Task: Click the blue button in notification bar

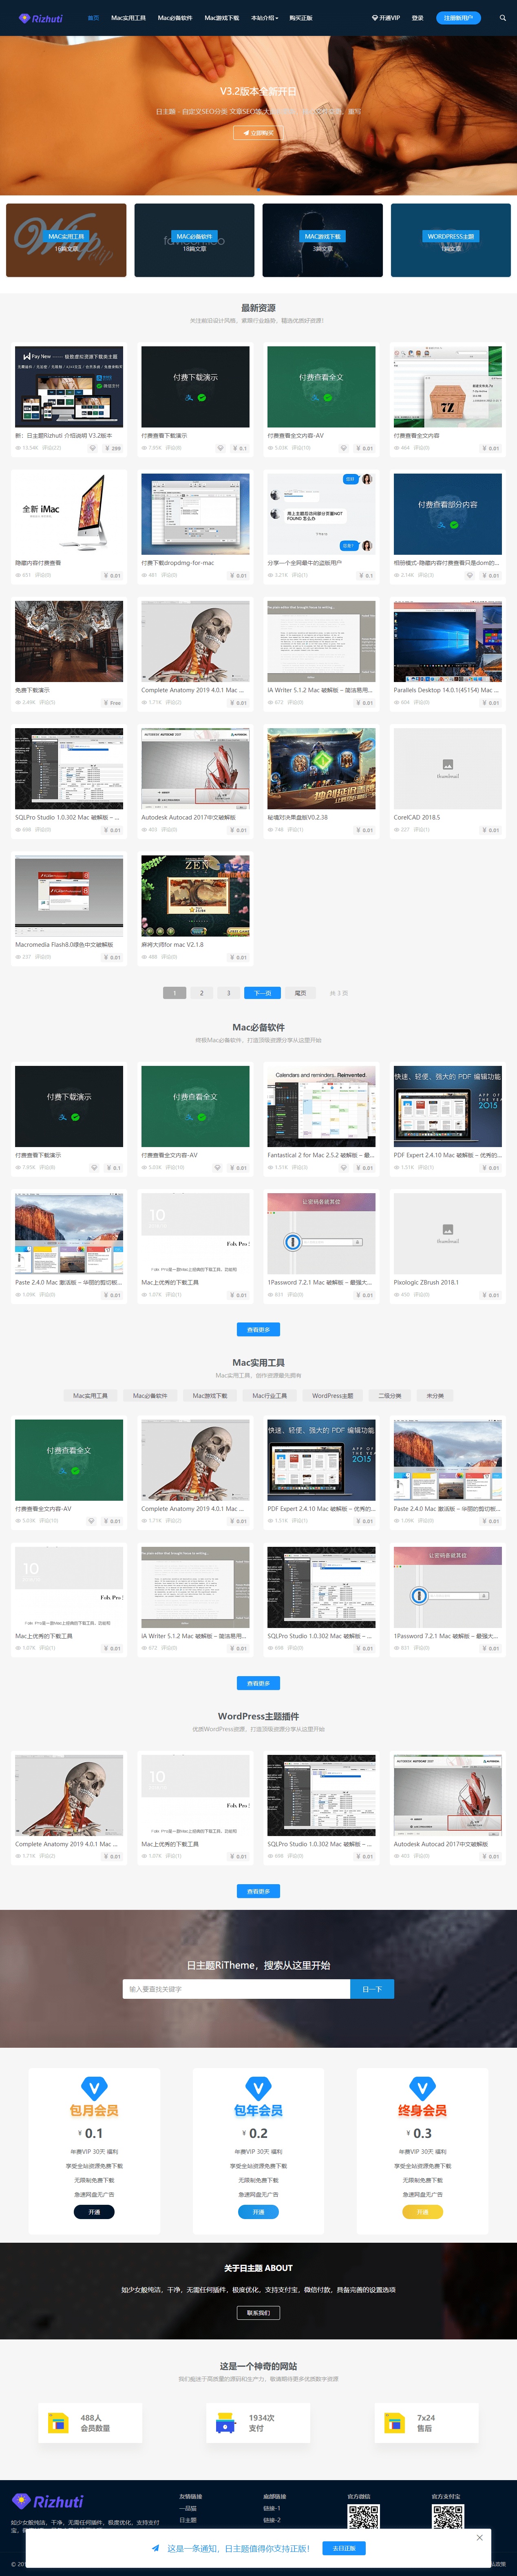Action: point(344,2547)
